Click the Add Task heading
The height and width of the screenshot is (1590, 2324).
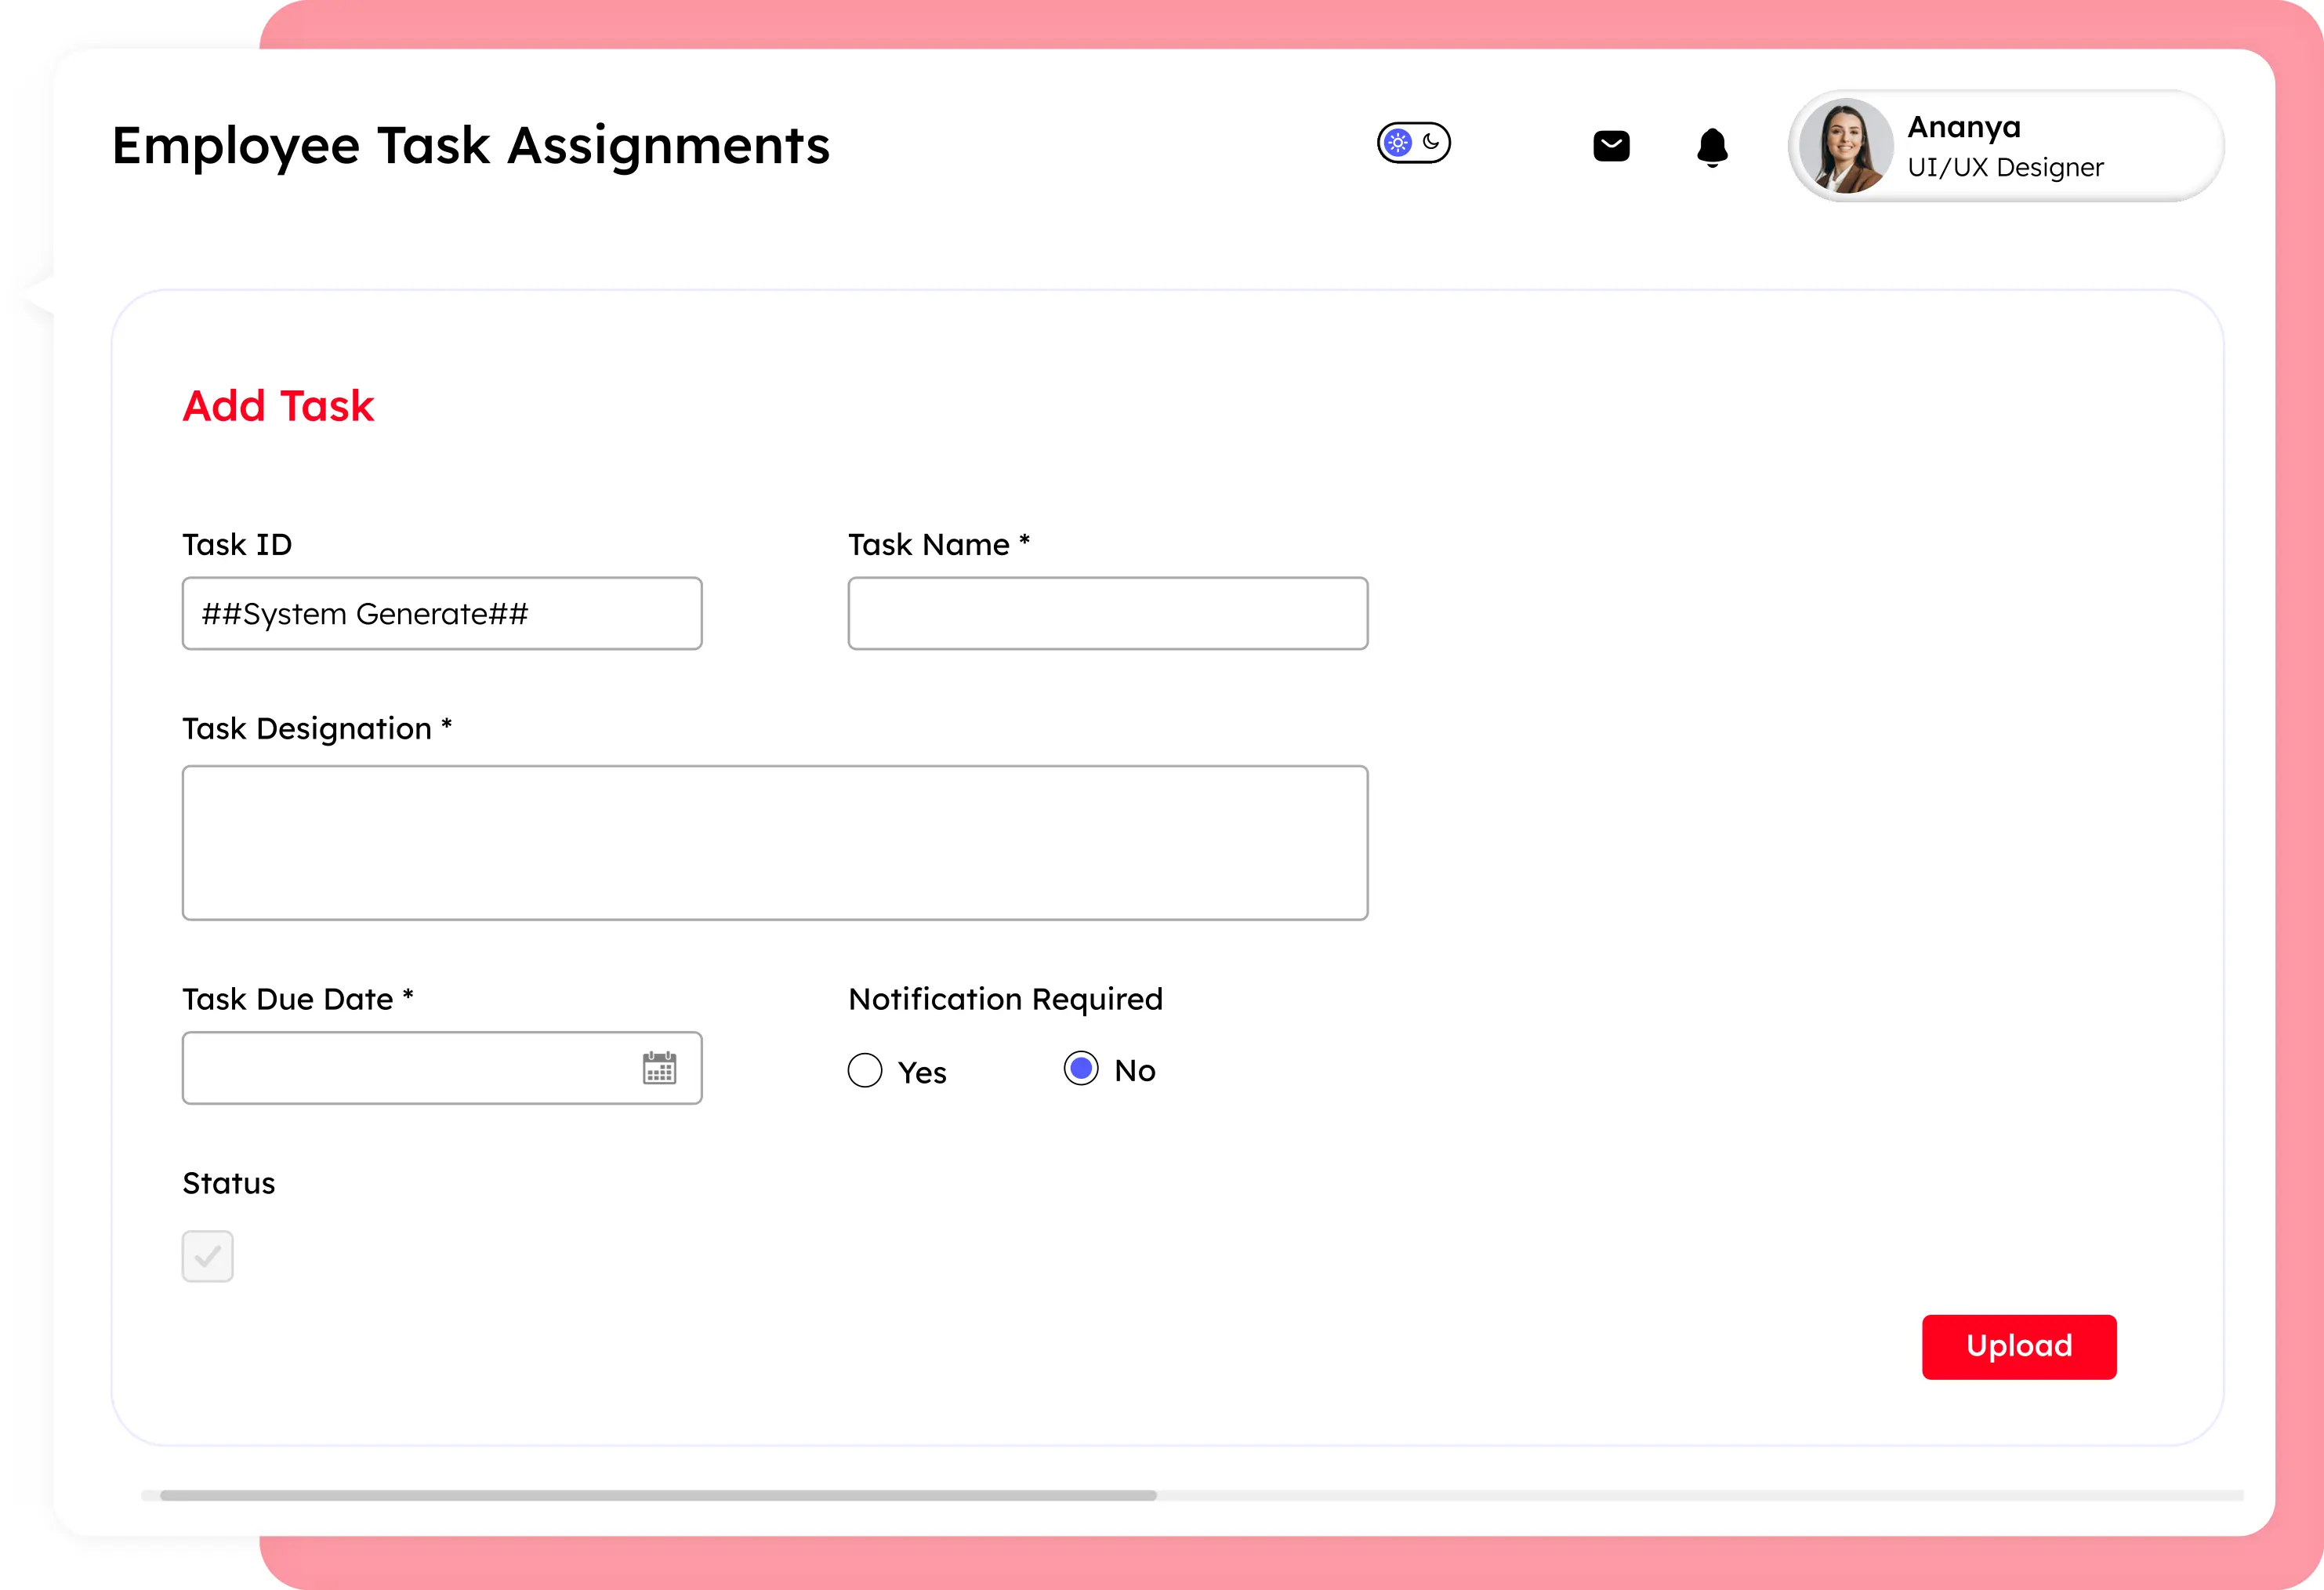[x=278, y=406]
